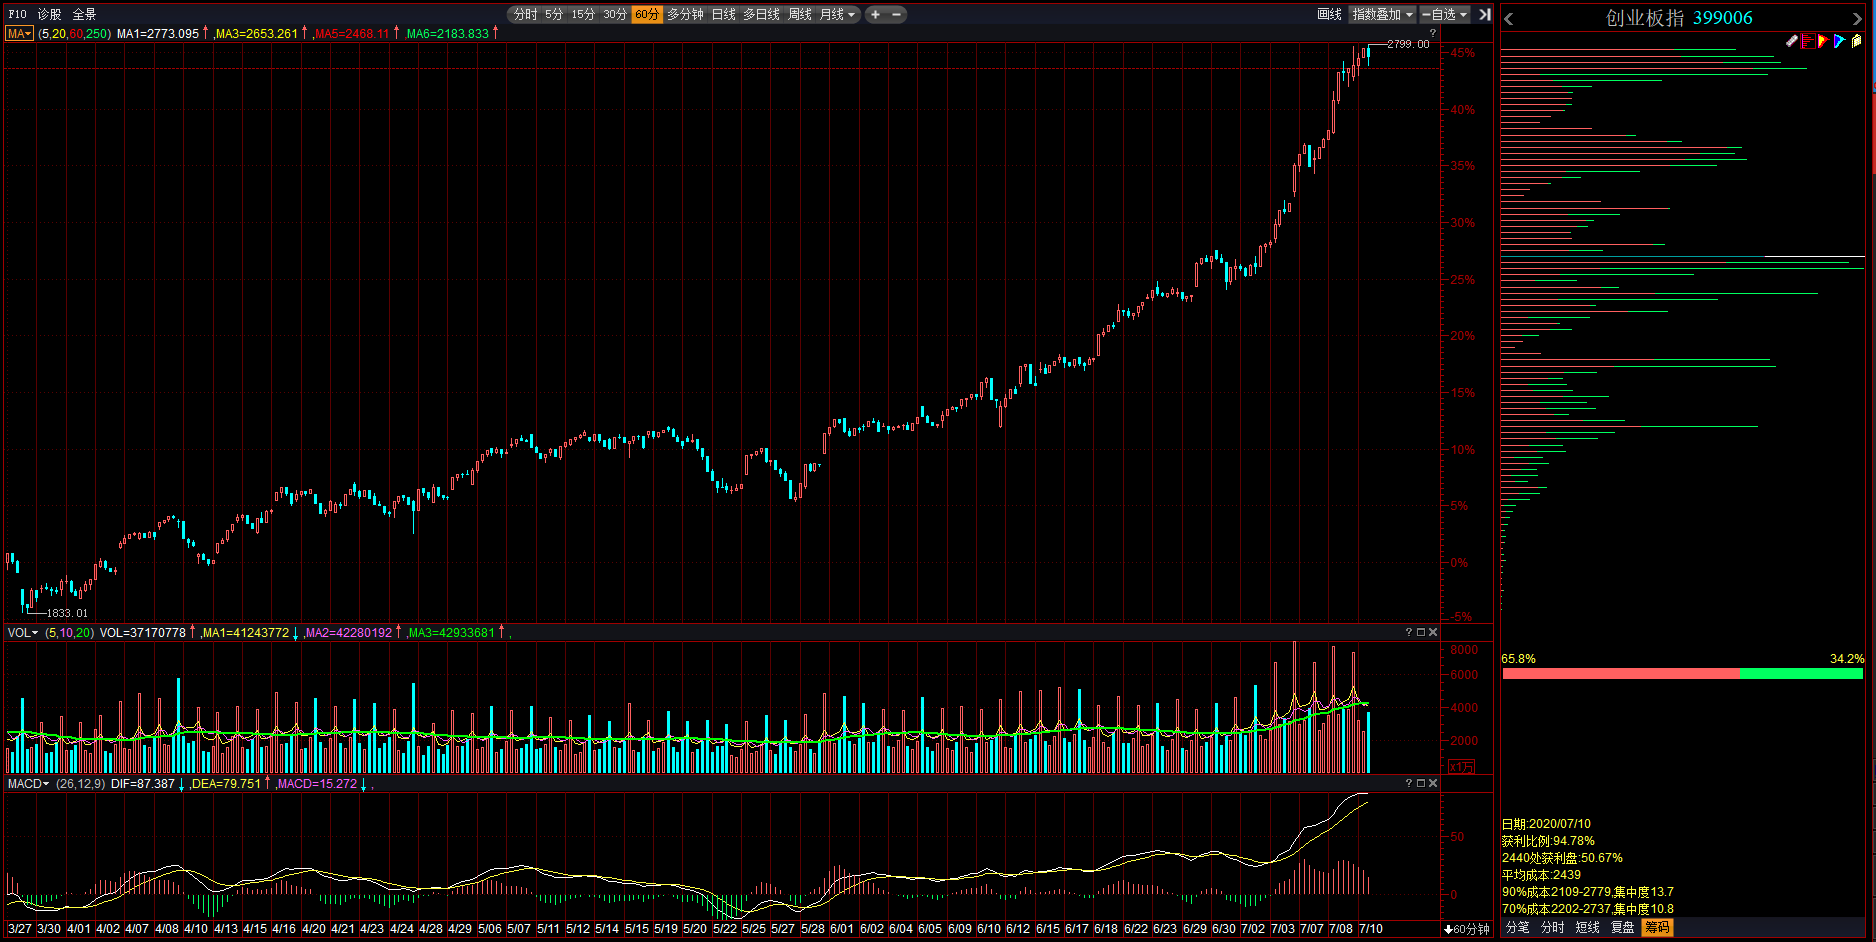This screenshot has height=942, width=1876.
Task: Open the F10 company info page
Action: point(17,15)
